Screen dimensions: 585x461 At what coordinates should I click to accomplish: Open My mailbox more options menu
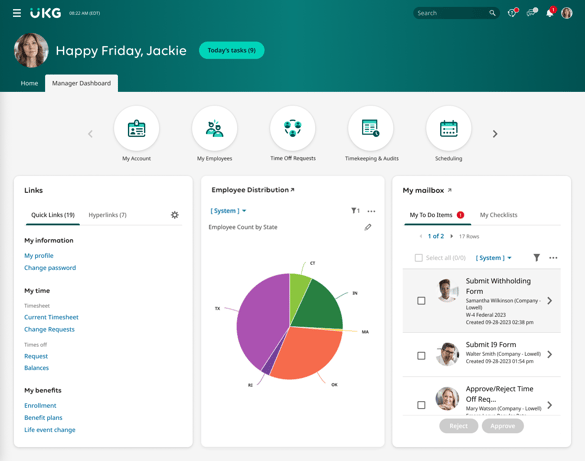553,258
